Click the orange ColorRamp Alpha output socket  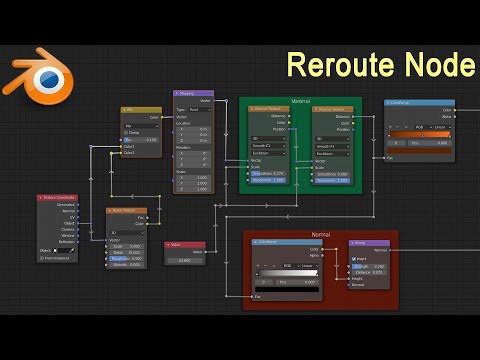click(x=455, y=117)
